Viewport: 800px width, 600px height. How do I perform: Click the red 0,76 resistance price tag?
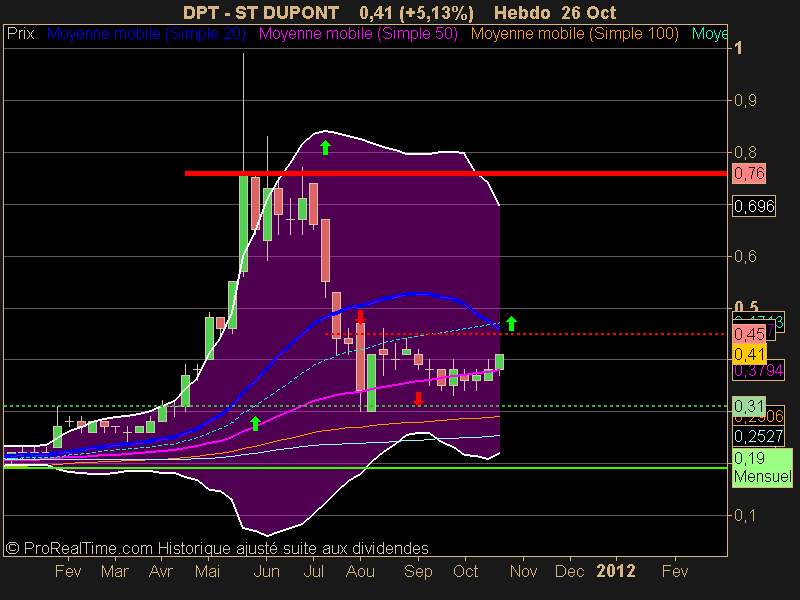tap(749, 173)
